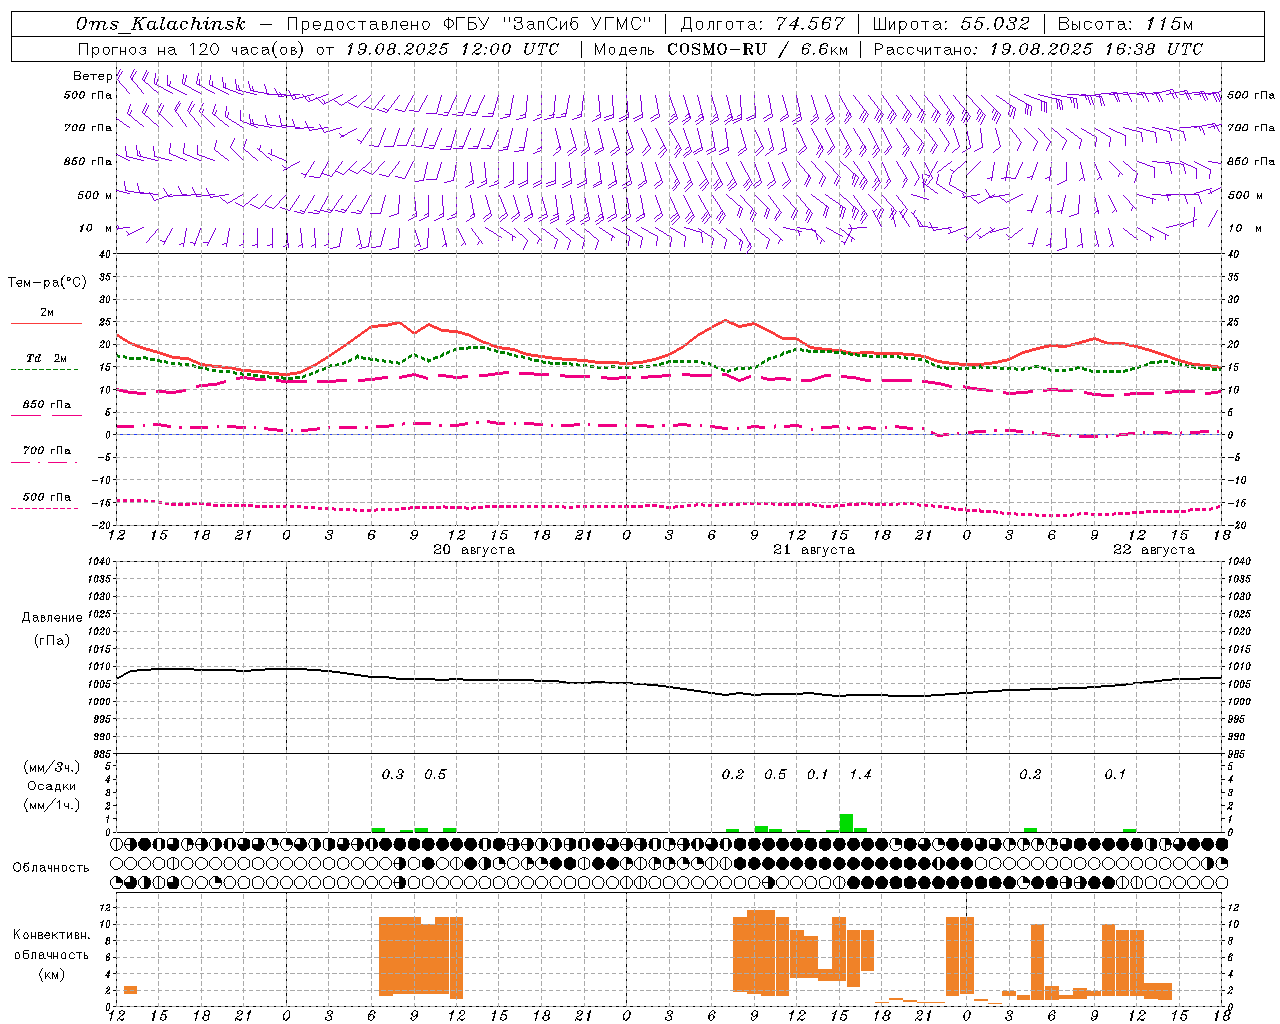This screenshot has width=1280, height=1024.
Task: Click the 20 августа date label
Action: [x=474, y=550]
